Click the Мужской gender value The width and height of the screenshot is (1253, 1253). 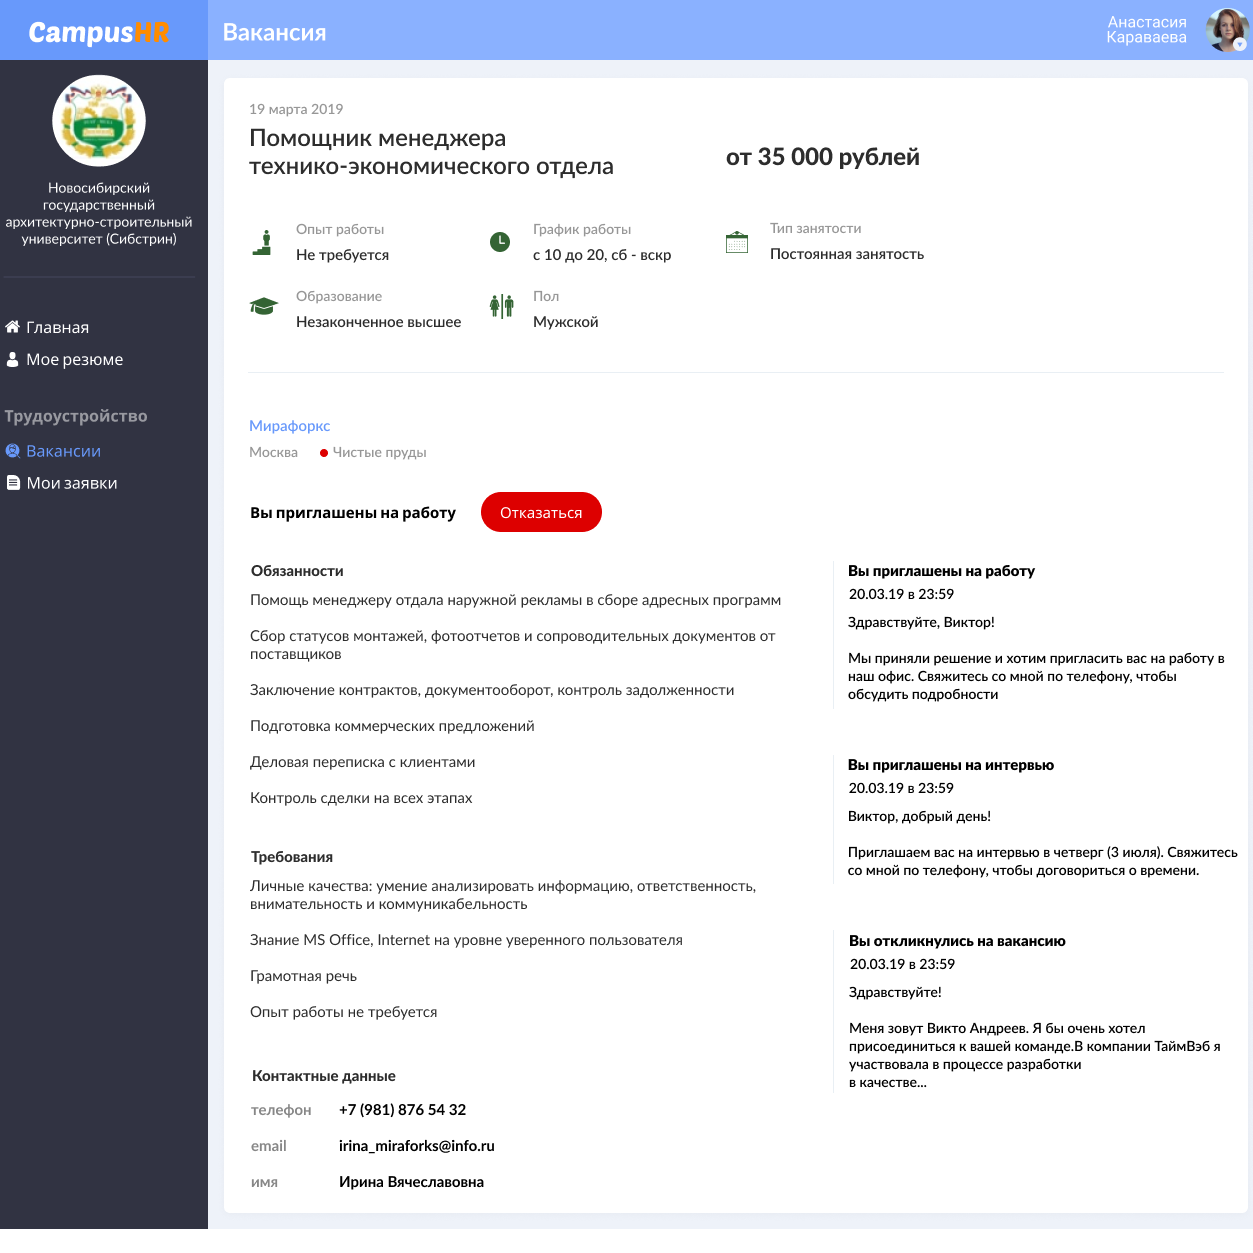pos(566,322)
